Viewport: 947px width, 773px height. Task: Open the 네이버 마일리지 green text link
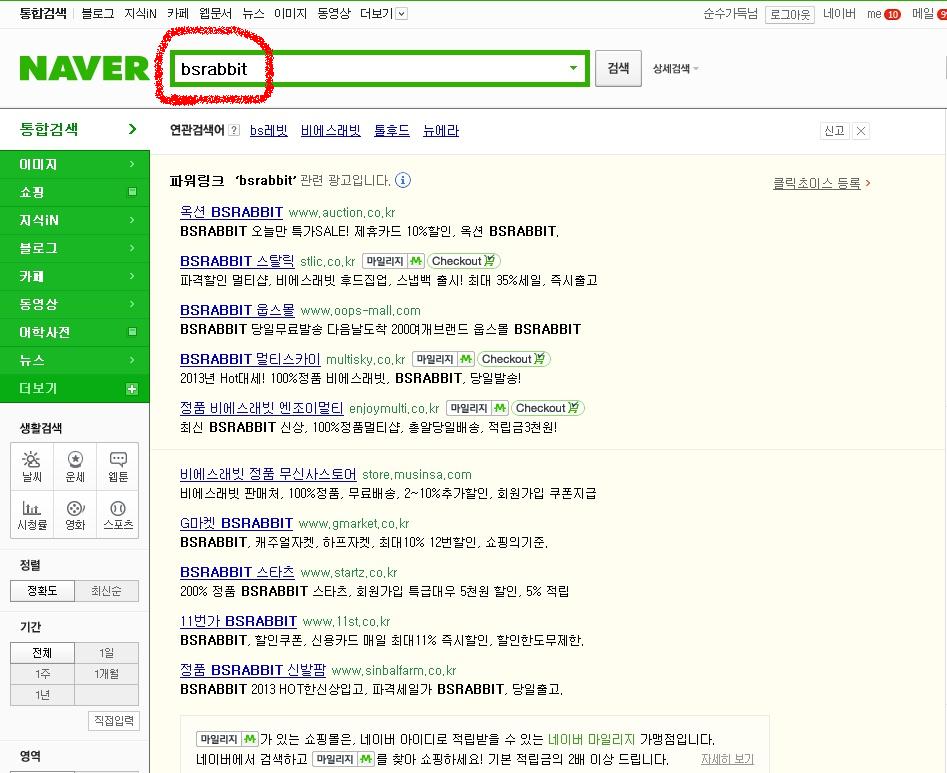click(591, 739)
